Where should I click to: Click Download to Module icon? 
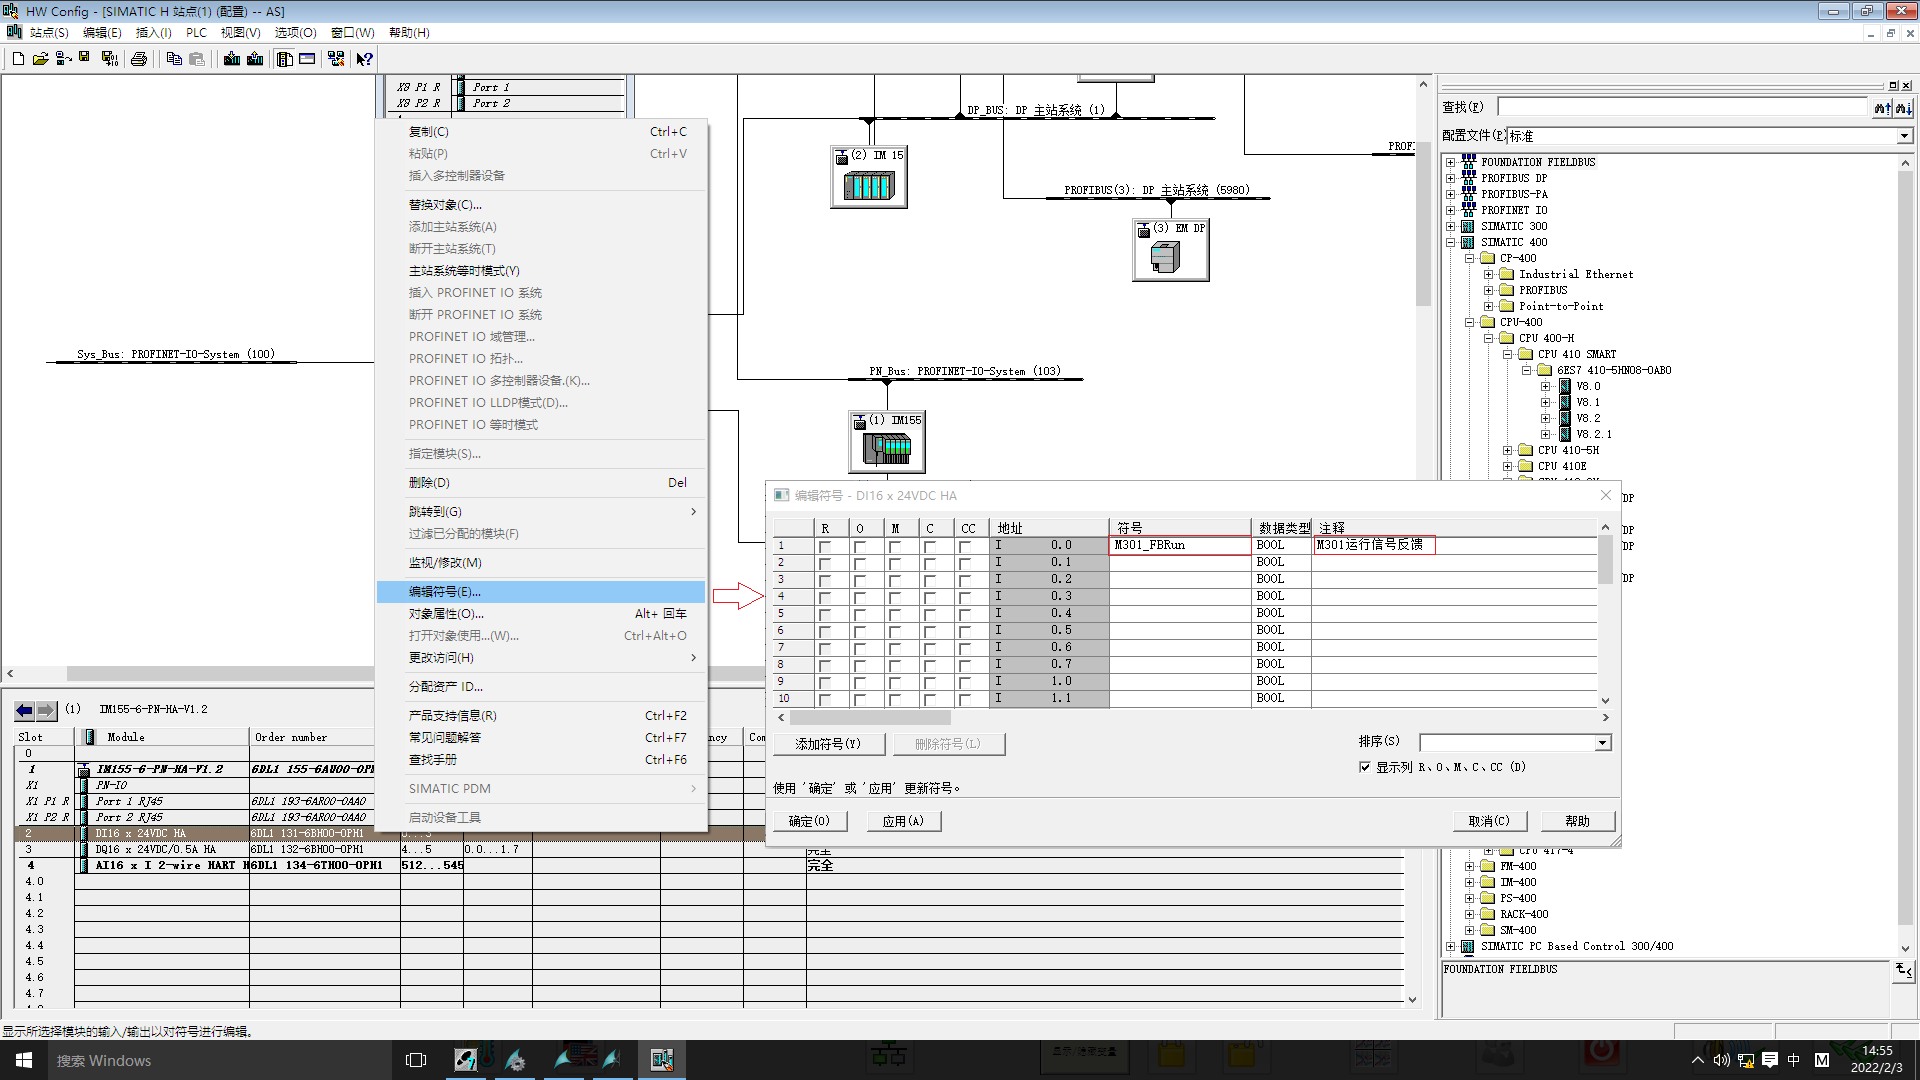(x=232, y=59)
